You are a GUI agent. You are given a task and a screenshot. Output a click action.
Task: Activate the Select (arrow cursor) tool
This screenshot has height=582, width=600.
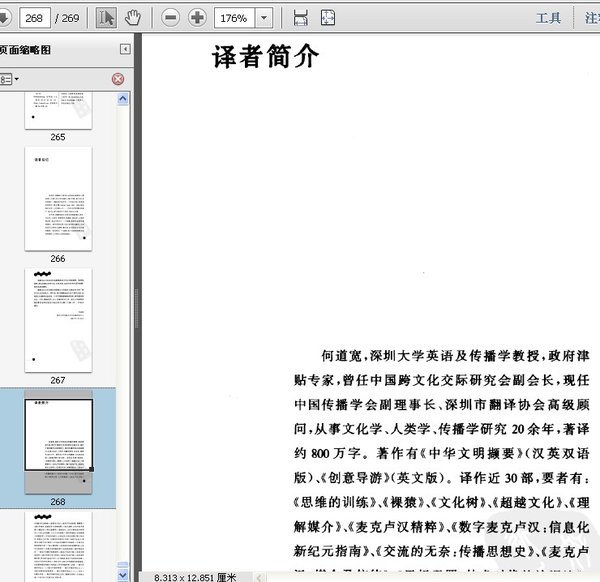pyautogui.click(x=106, y=17)
